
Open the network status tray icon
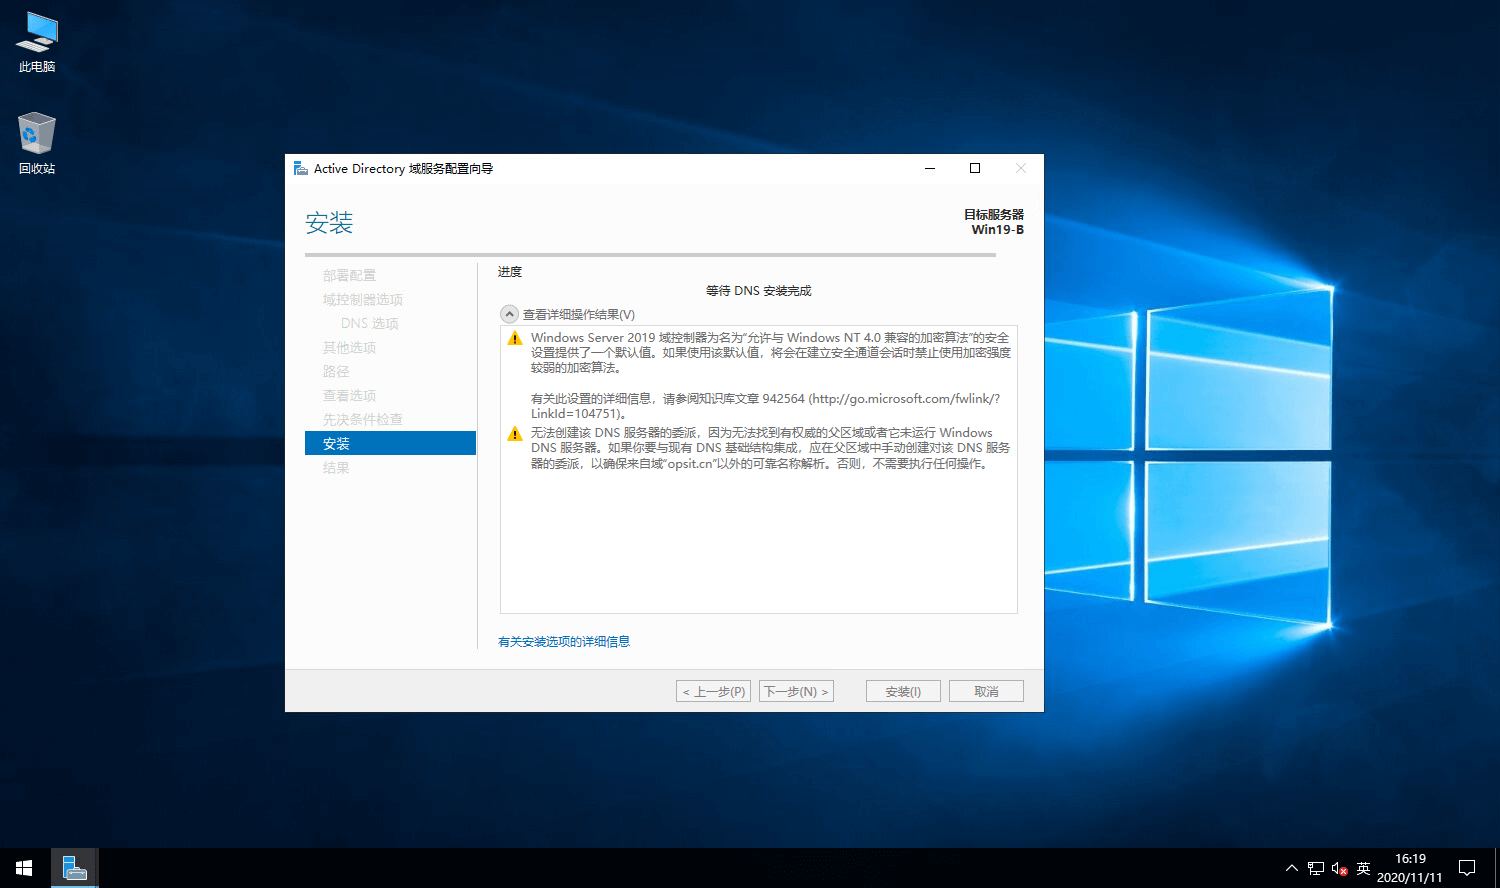coord(1316,868)
